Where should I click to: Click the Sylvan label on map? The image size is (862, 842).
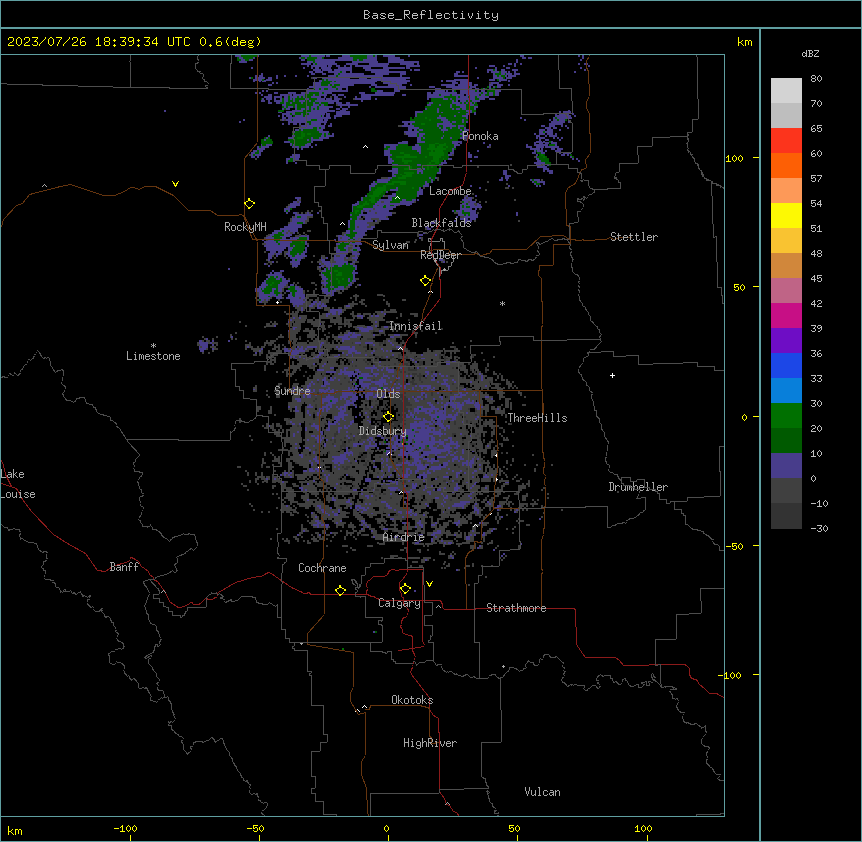pos(390,245)
